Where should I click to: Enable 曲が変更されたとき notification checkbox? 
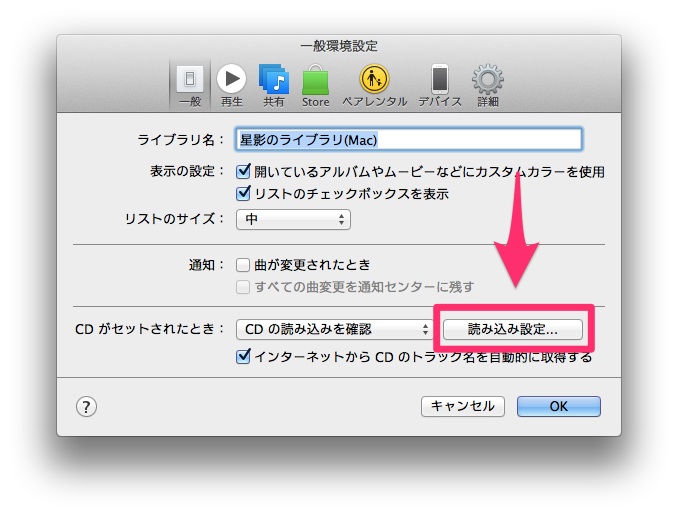tap(243, 265)
